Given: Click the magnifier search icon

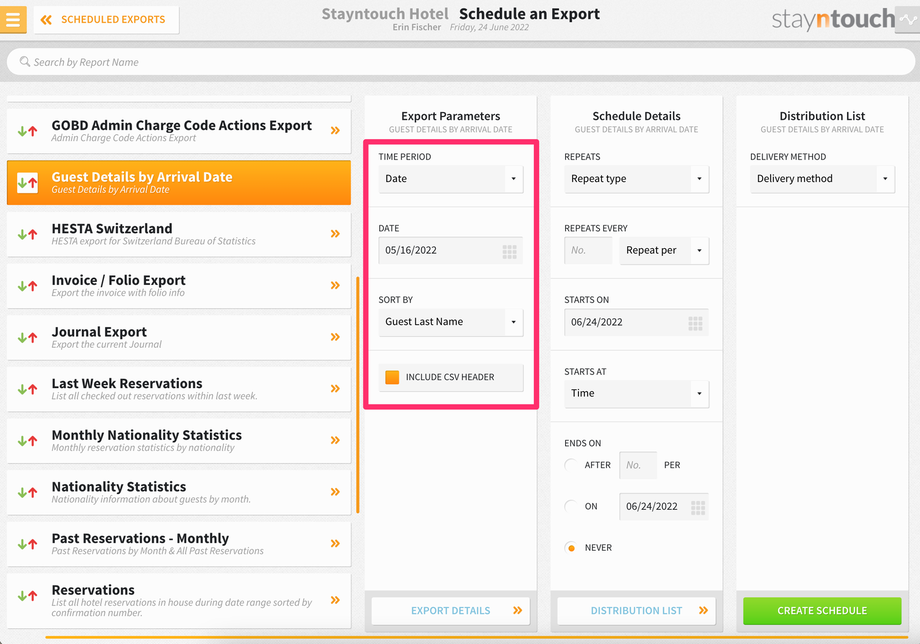Looking at the screenshot, I should click(x=25, y=62).
